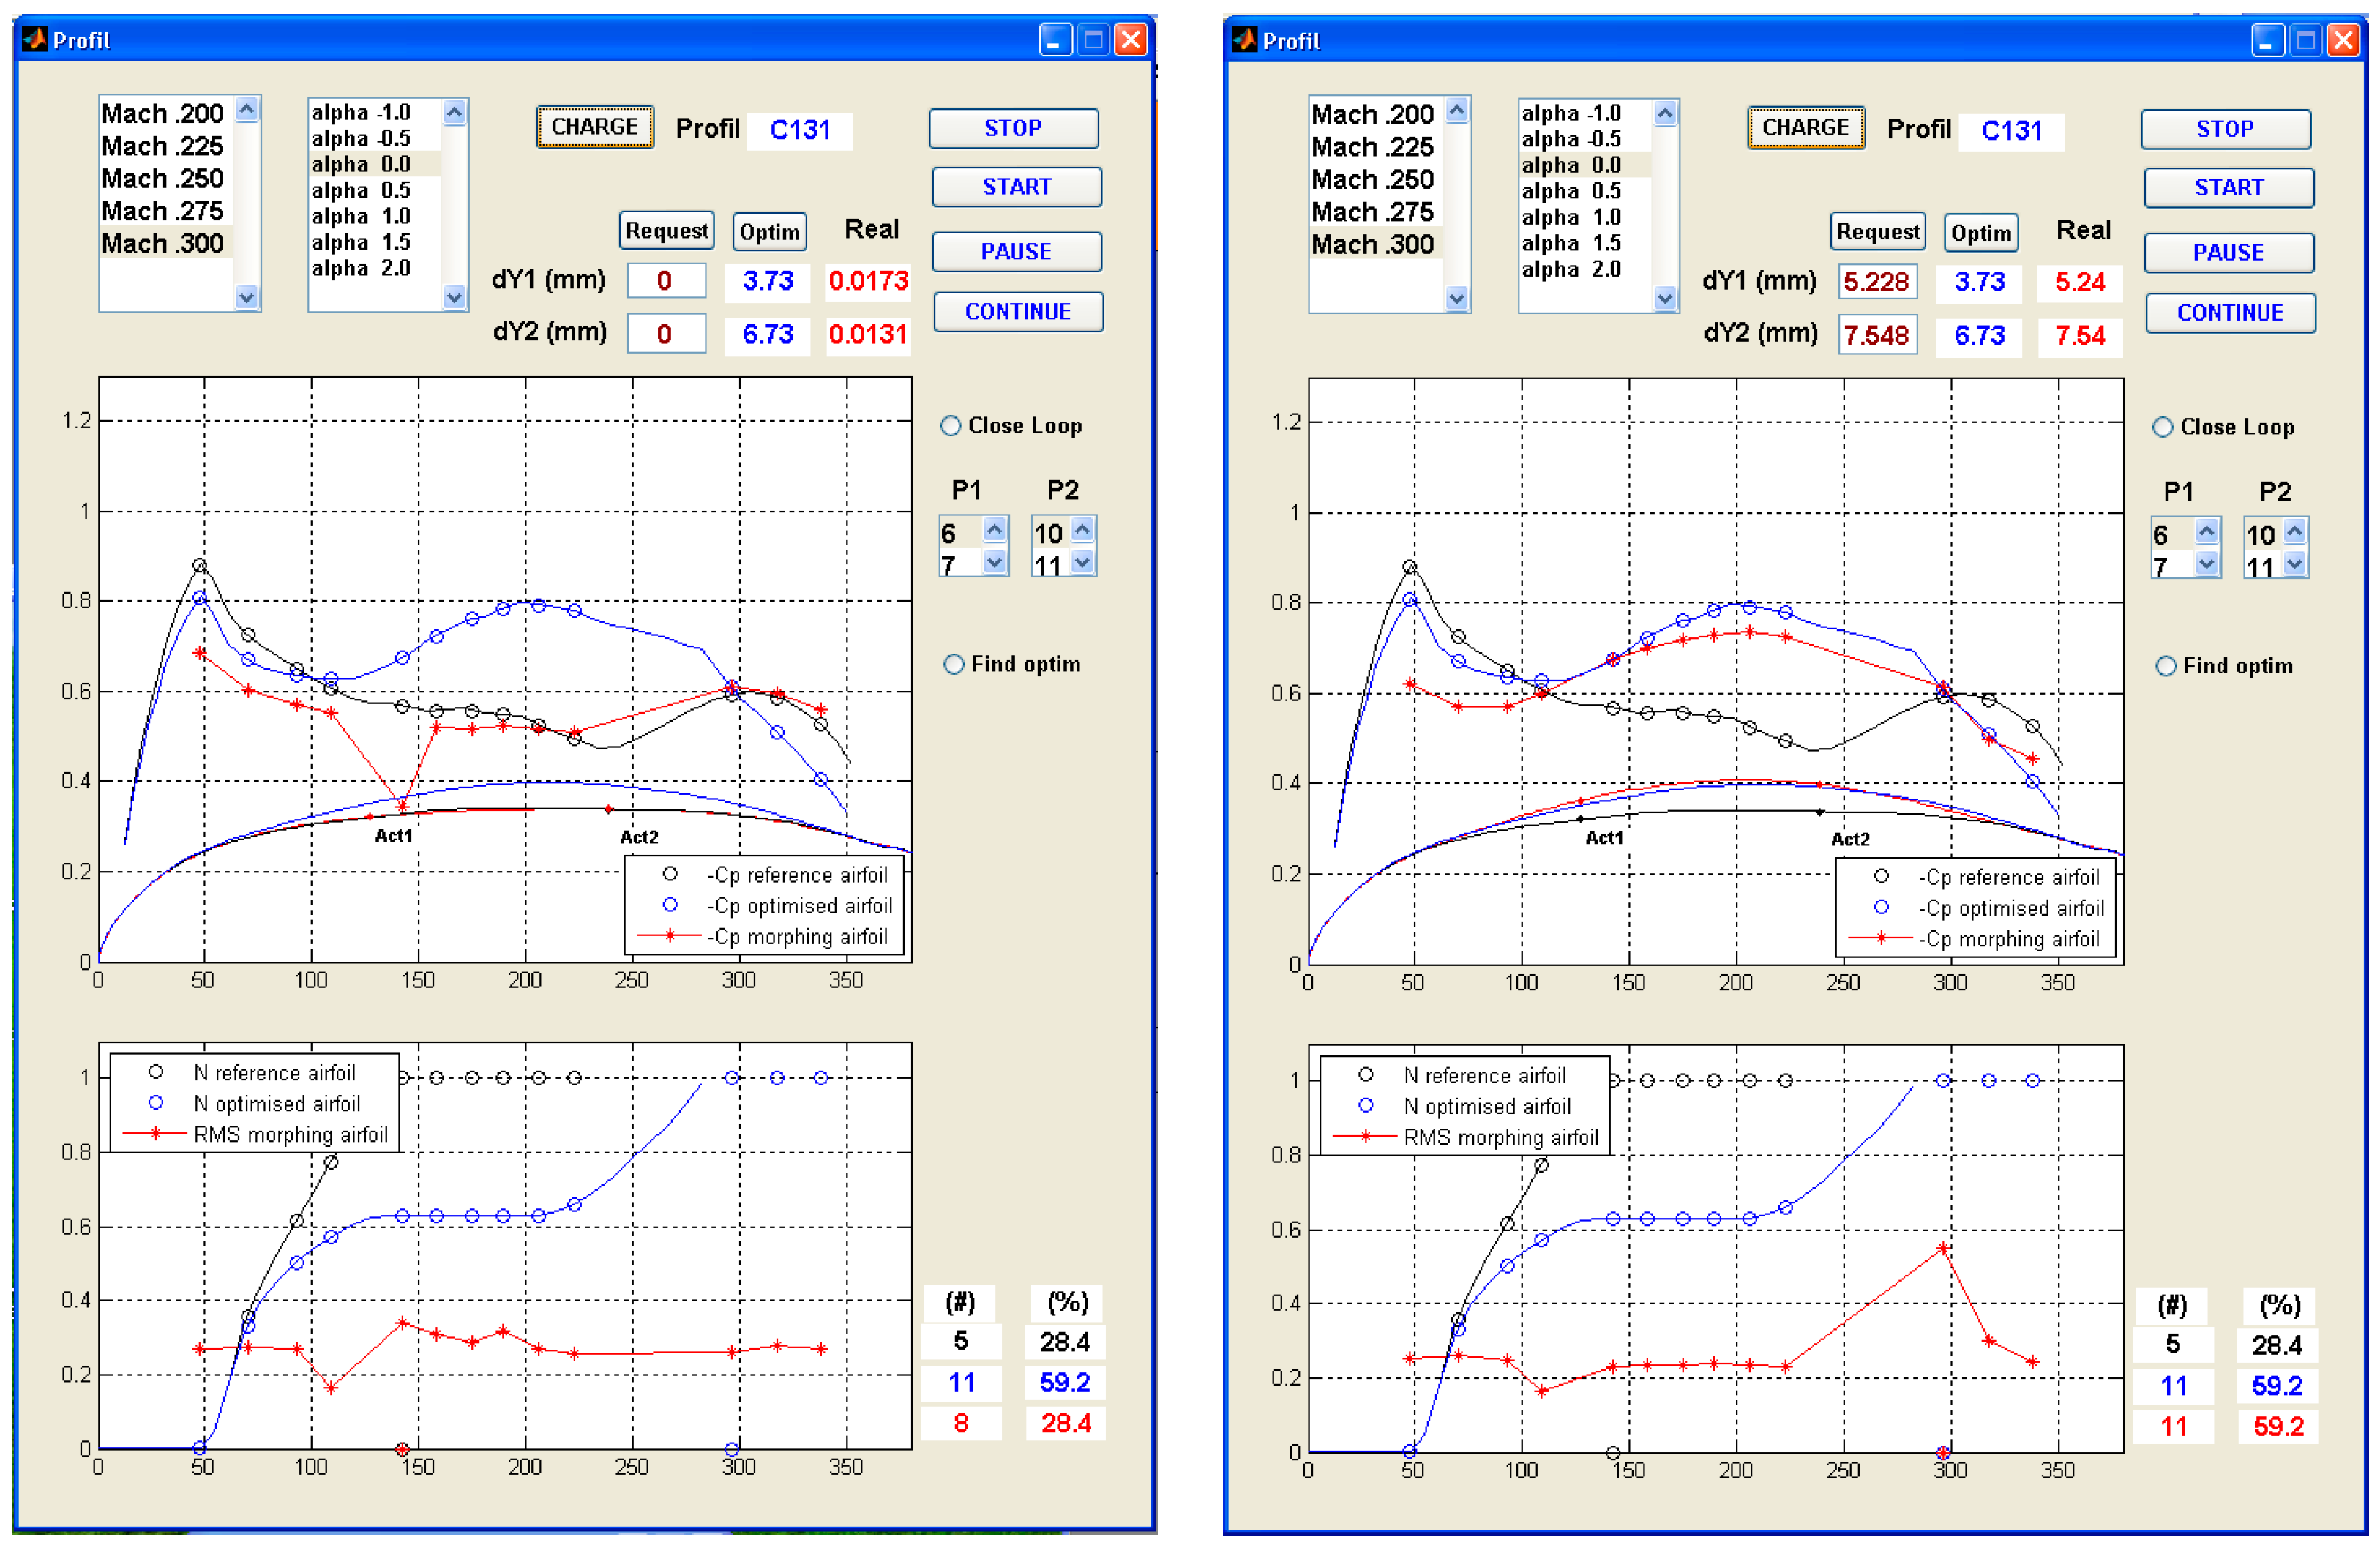The width and height of the screenshot is (2380, 1548).
Task: Toggle Close Loop radio in right window
Action: [2162, 427]
